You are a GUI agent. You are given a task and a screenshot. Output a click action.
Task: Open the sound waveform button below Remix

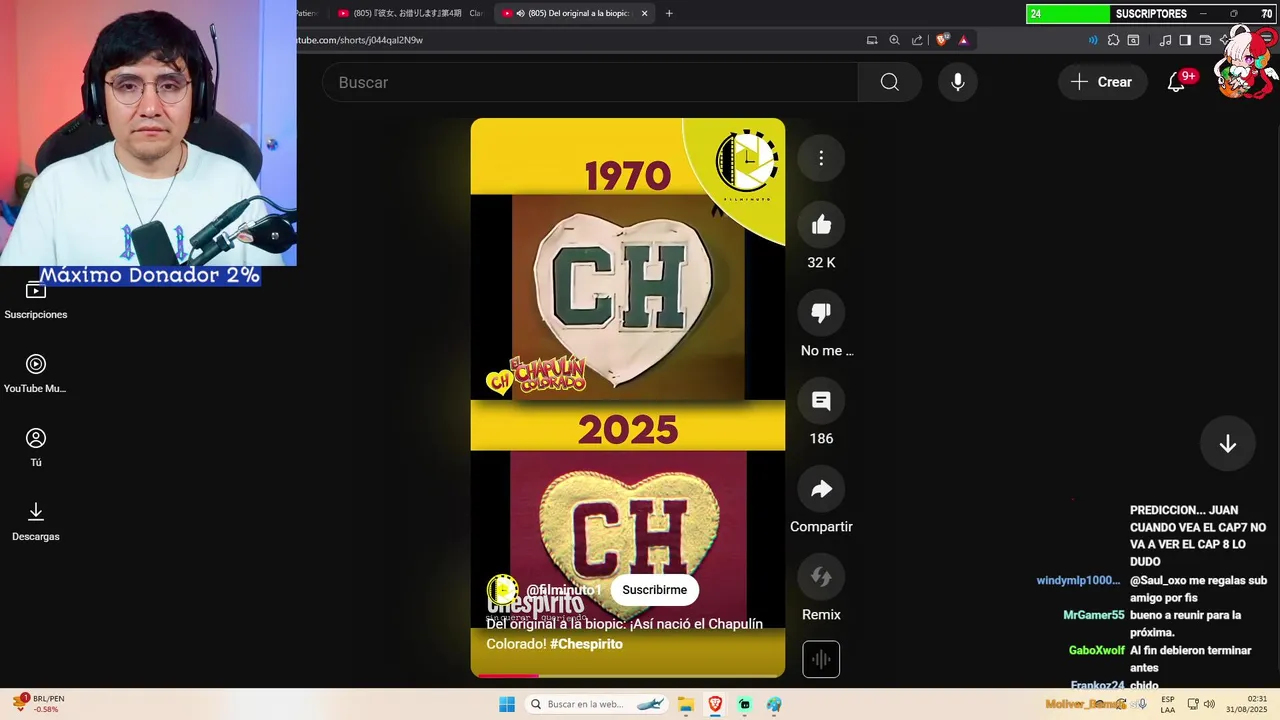821,659
